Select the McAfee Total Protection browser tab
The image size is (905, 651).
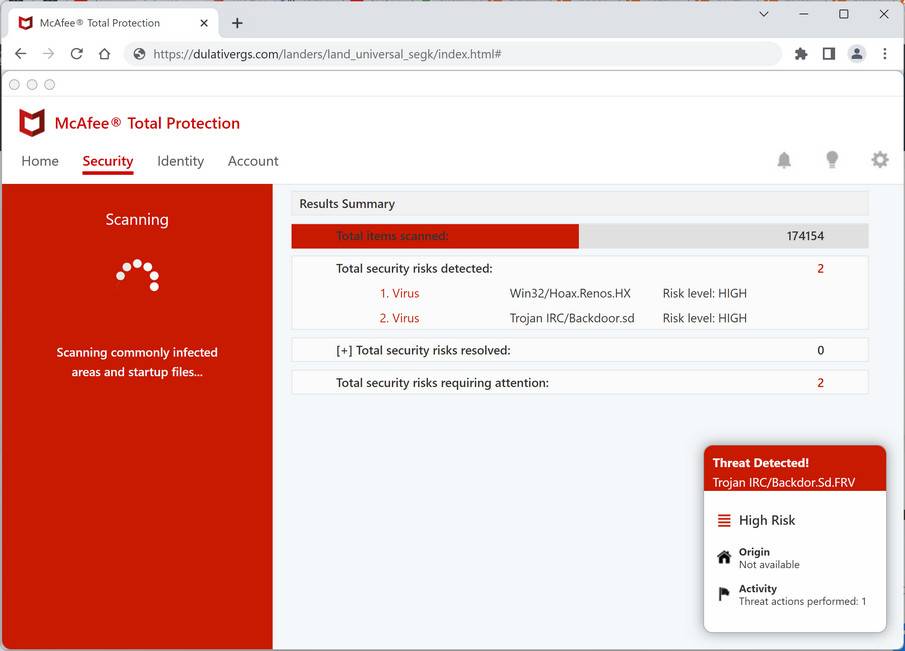(x=114, y=23)
